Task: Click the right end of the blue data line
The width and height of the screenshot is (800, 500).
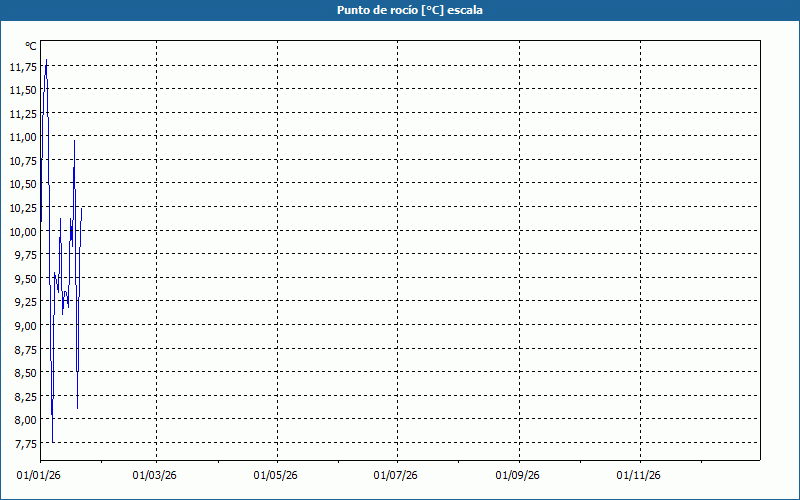Action: (x=81, y=208)
